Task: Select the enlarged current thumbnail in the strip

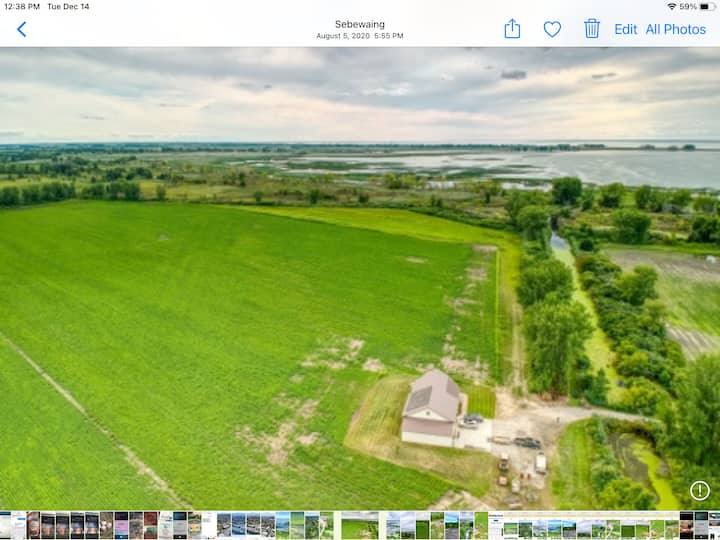Action: [x=360, y=525]
